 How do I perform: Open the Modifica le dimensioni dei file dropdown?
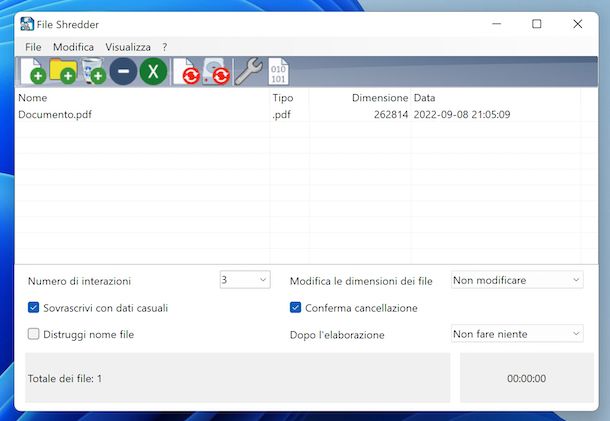pyautogui.click(x=517, y=280)
